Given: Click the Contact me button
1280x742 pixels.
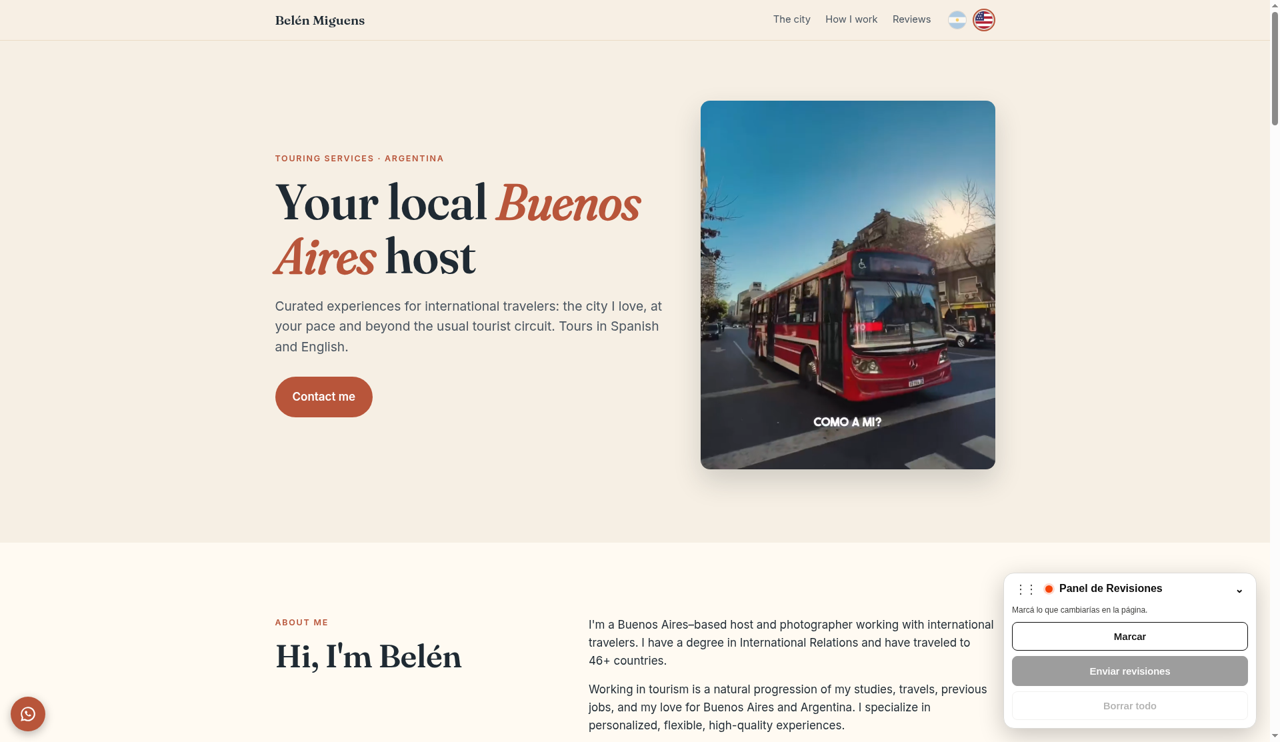Looking at the screenshot, I should (x=324, y=397).
